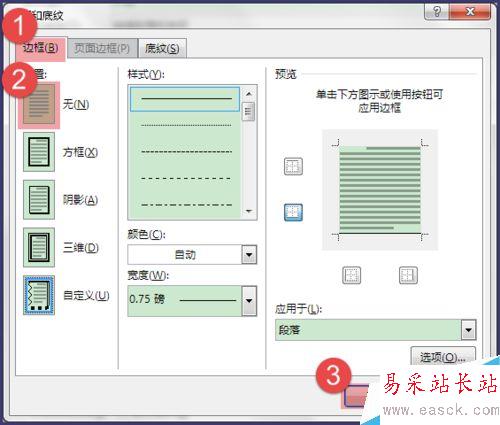Select the long dashed line style
Viewport: 500px width, 425px height.
point(186,178)
